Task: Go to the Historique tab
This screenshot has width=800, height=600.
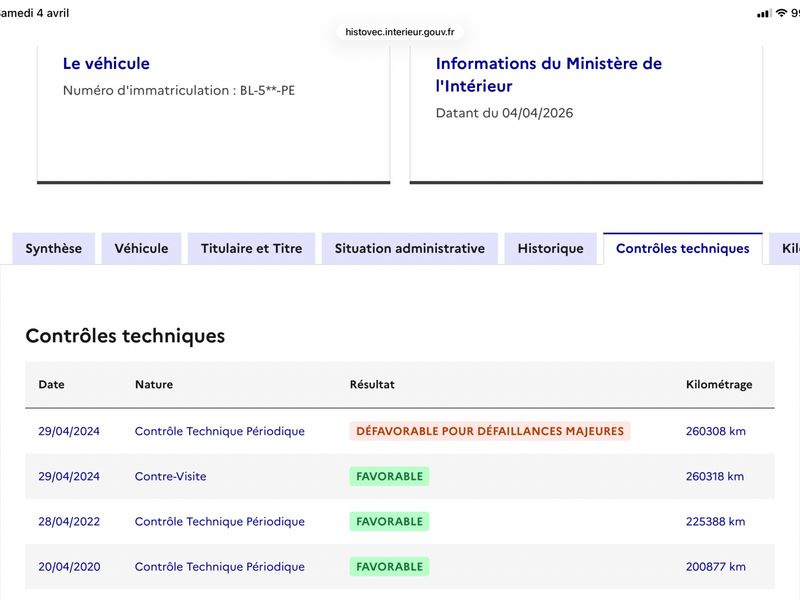Action: [x=551, y=248]
